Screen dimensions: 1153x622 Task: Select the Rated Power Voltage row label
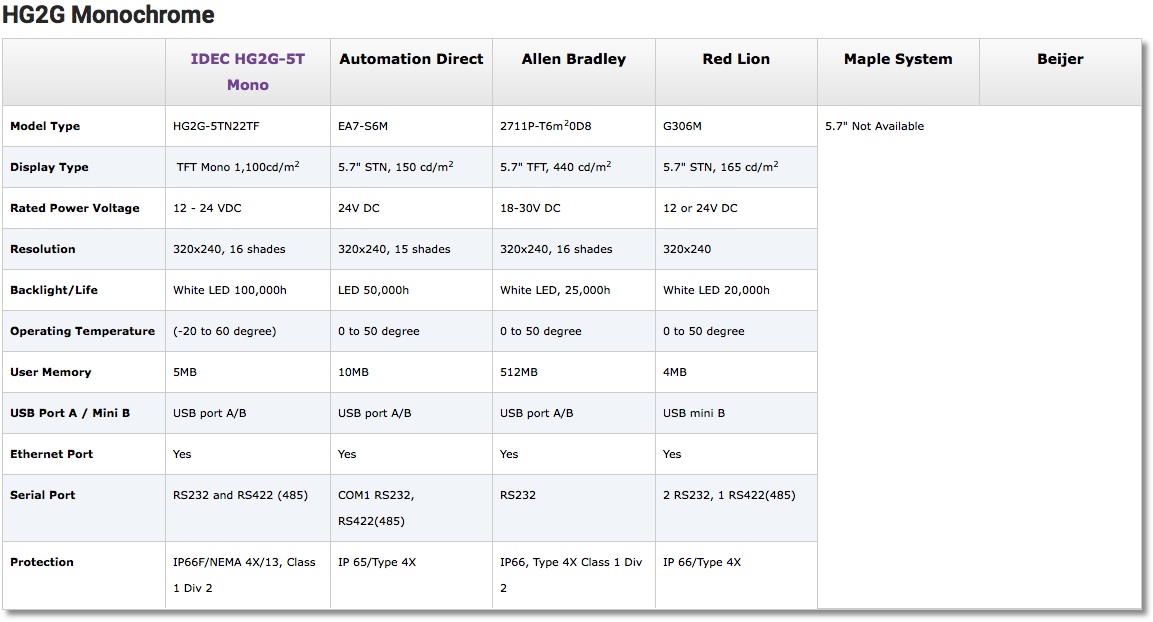[74, 208]
